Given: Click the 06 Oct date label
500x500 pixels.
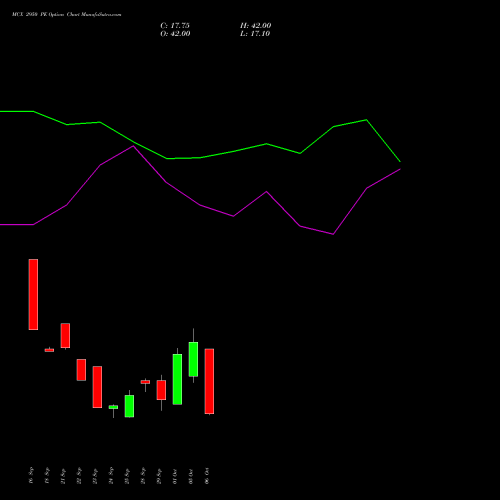Looking at the screenshot, I should click(207, 476).
